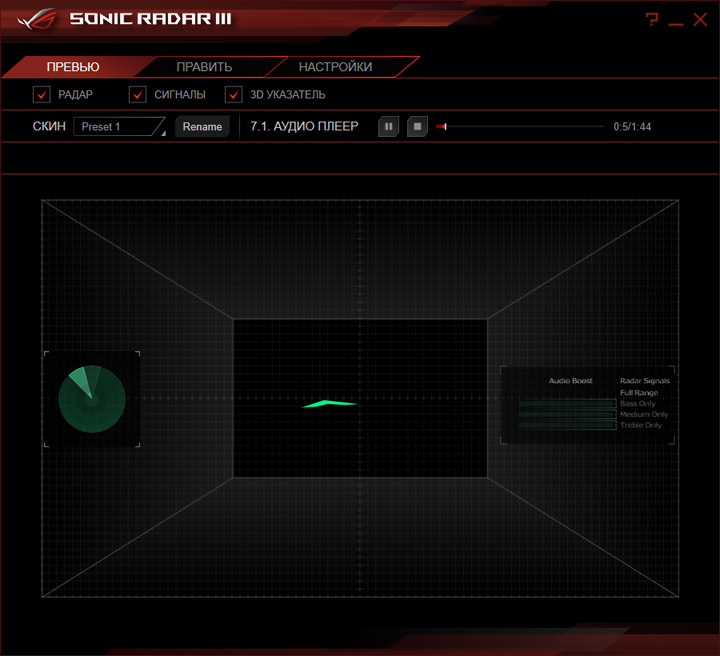Click the 0:5/1:44 playback time
Image resolution: width=720 pixels, height=656 pixels.
pyautogui.click(x=632, y=127)
